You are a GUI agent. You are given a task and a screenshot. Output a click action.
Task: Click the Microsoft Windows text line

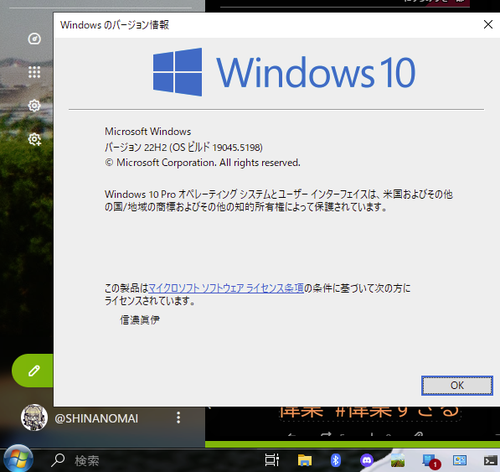(148, 131)
